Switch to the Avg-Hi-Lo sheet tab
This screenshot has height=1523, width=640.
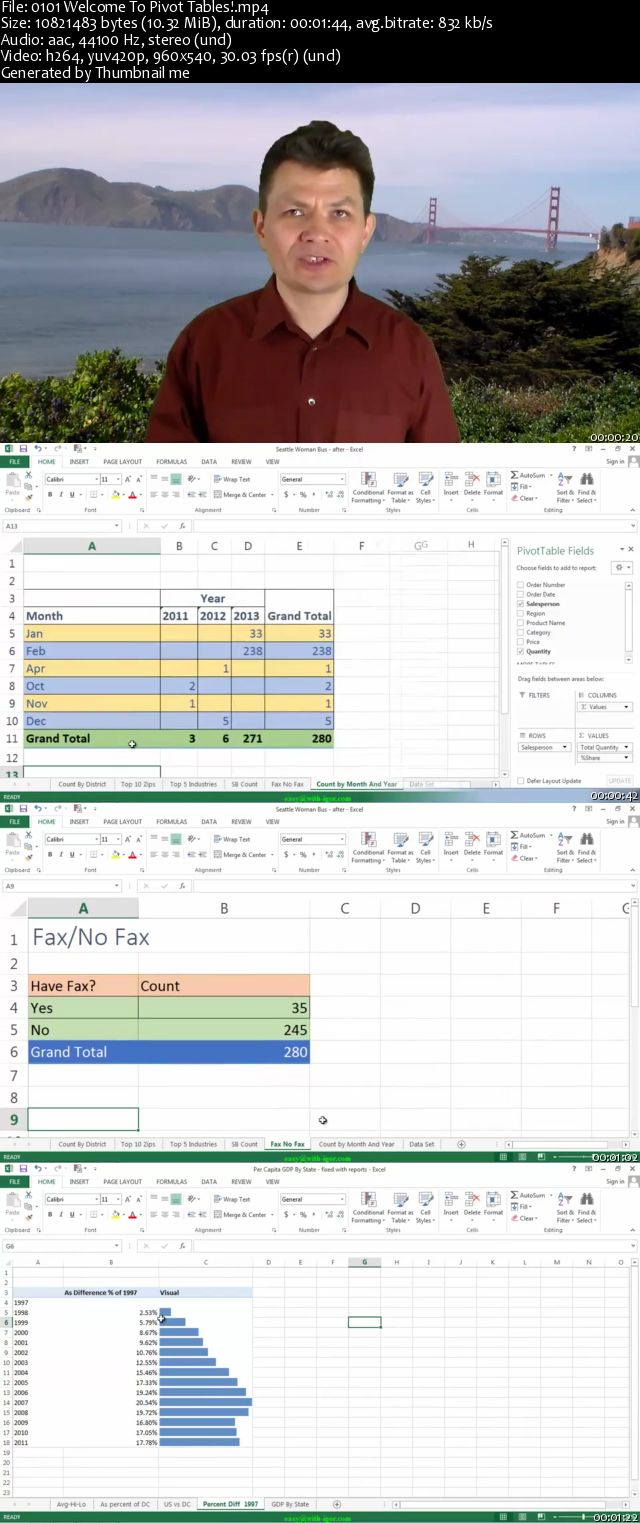coord(69,1504)
